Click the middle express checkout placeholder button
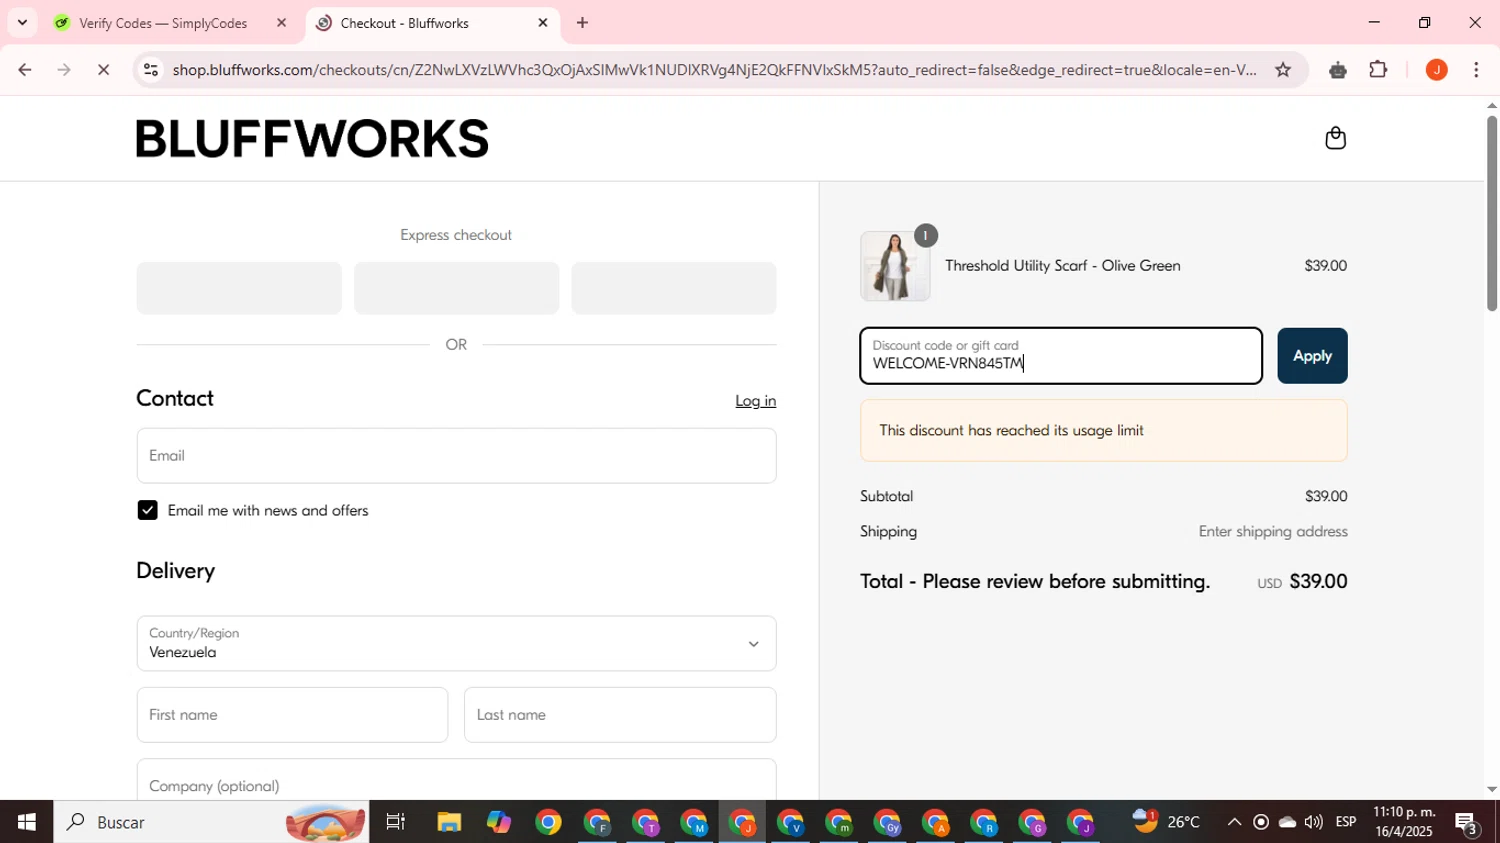Viewport: 1500px width, 843px height. coord(456,288)
